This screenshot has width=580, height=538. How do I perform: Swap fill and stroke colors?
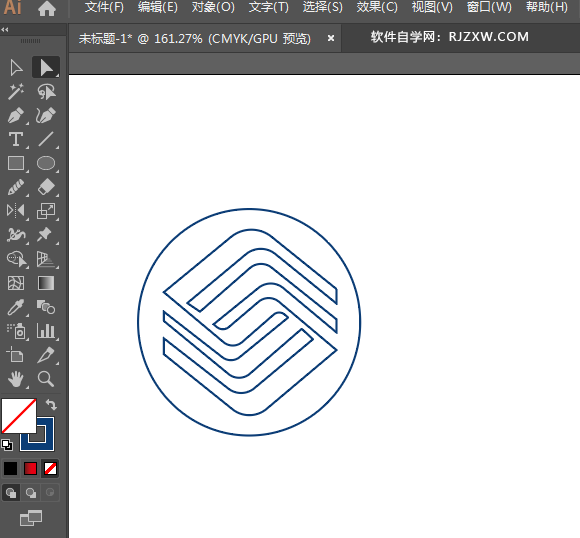[51, 404]
